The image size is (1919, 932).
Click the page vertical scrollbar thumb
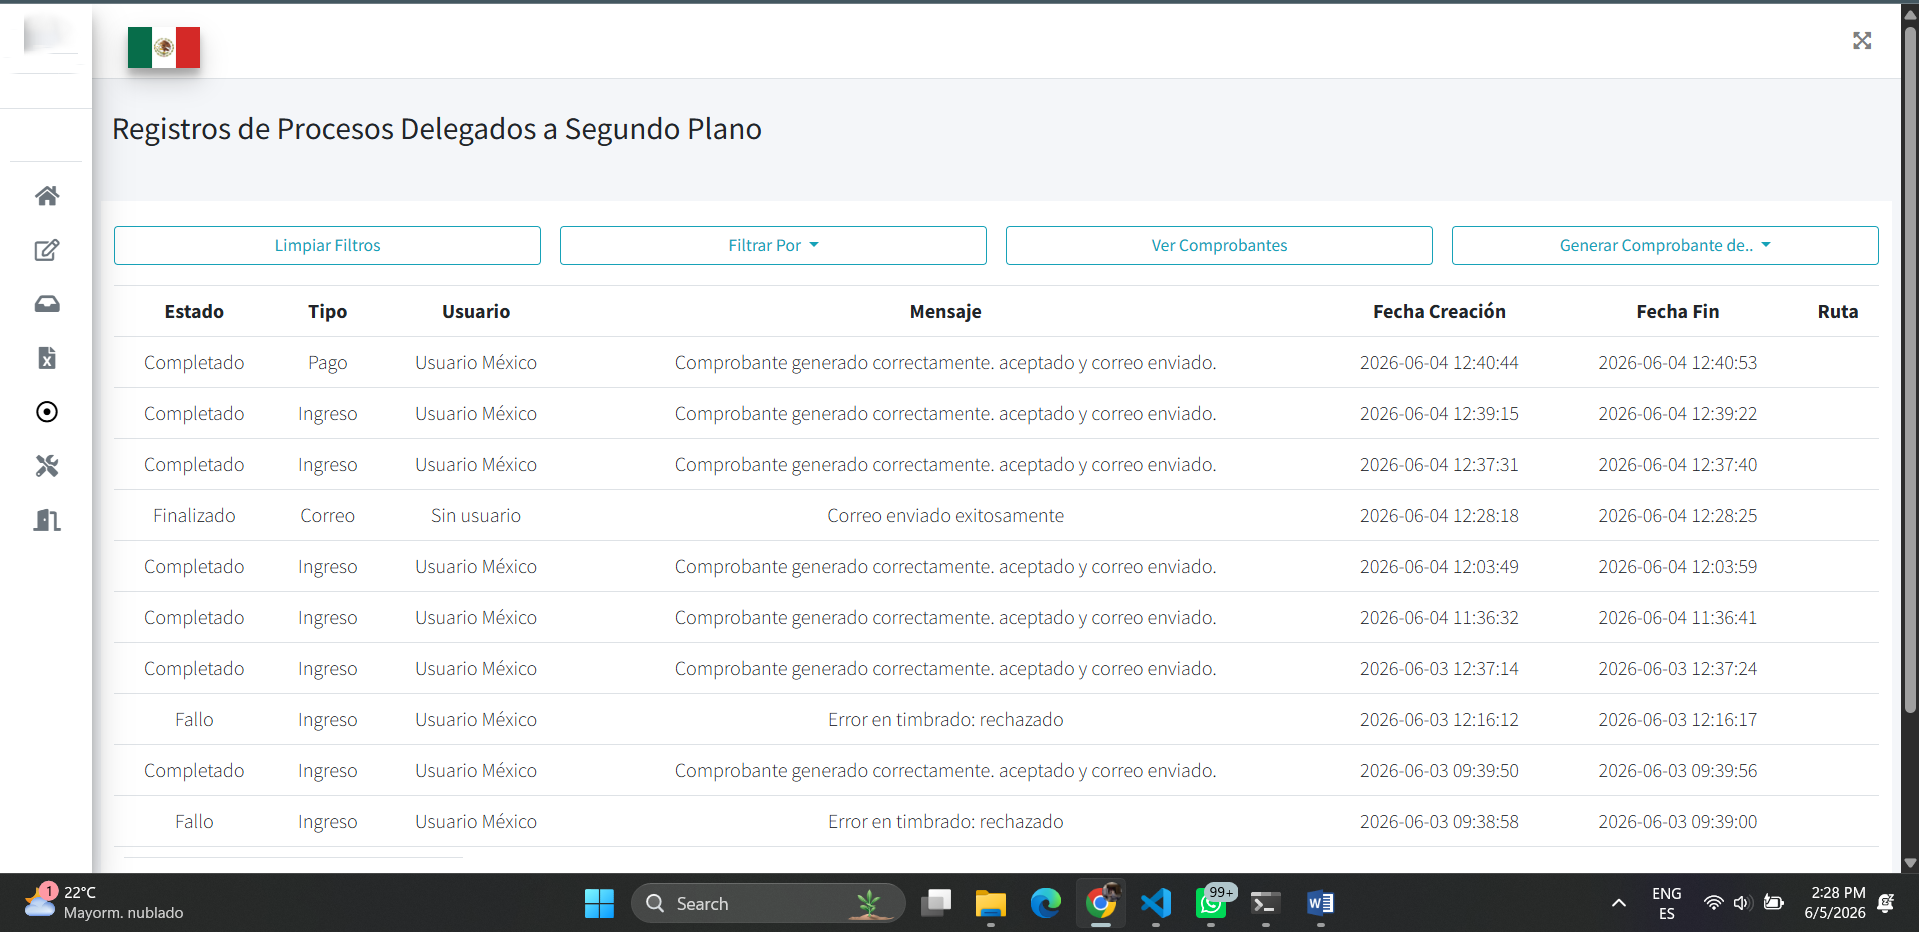[1910, 368]
